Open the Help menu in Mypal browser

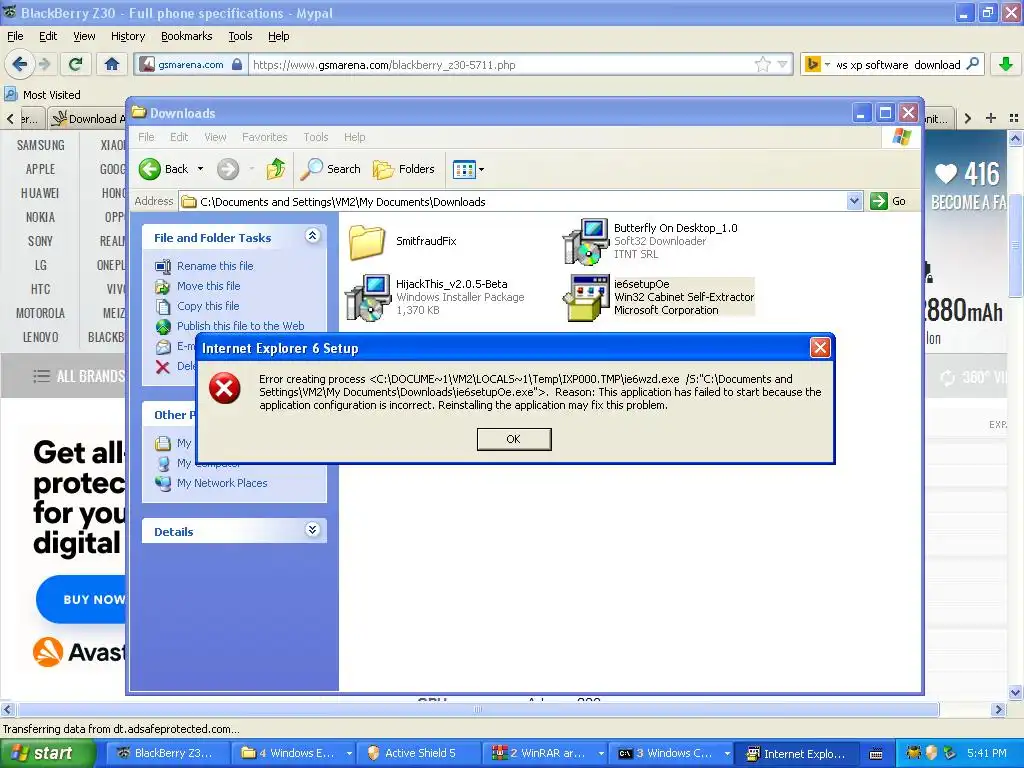coord(279,36)
